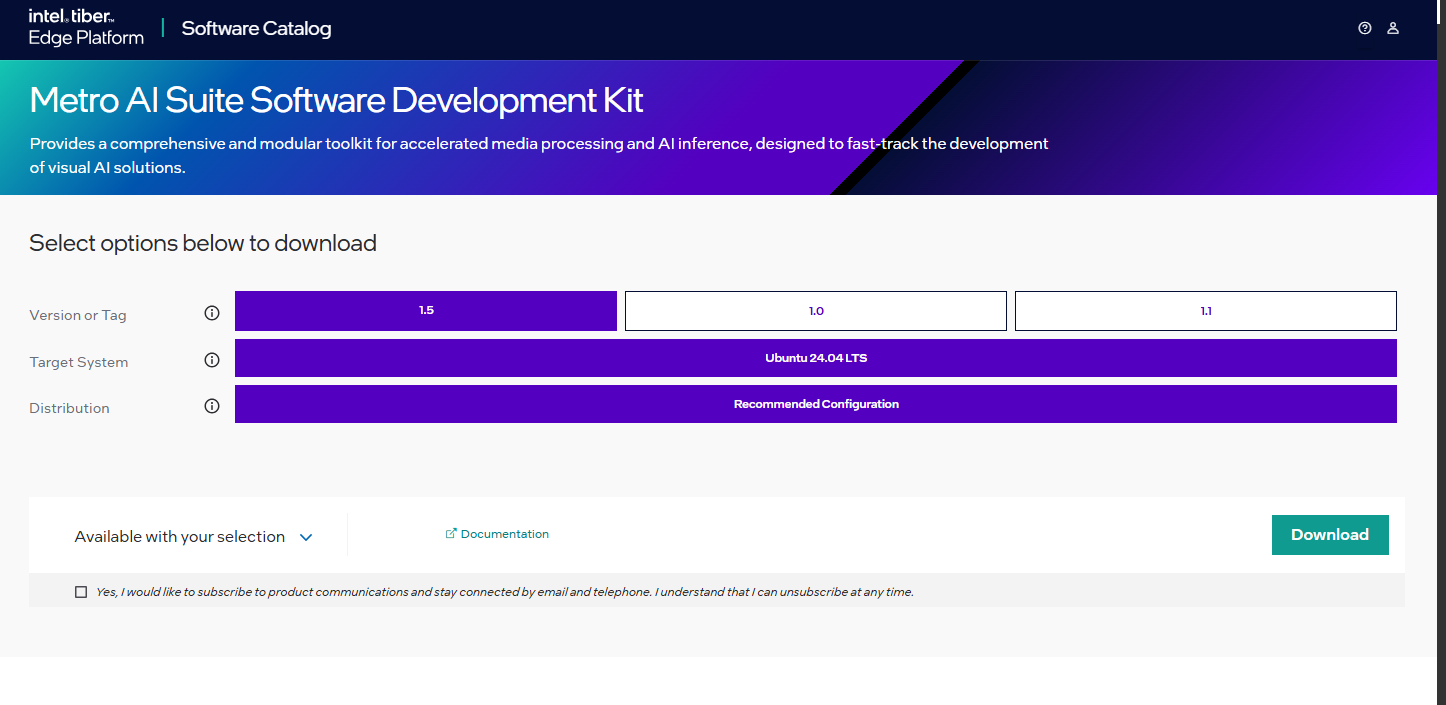Open the help question mark icon
The image size is (1446, 705).
point(1365,29)
